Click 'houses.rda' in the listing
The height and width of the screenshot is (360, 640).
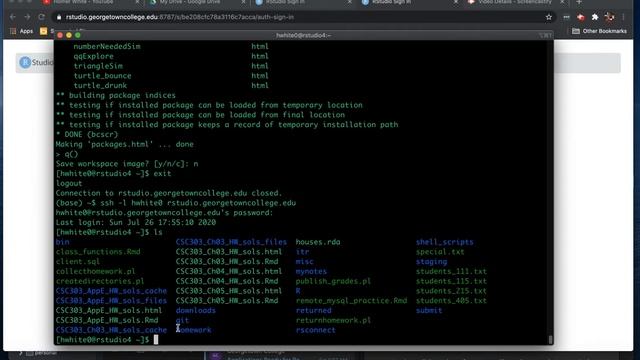[318, 242]
